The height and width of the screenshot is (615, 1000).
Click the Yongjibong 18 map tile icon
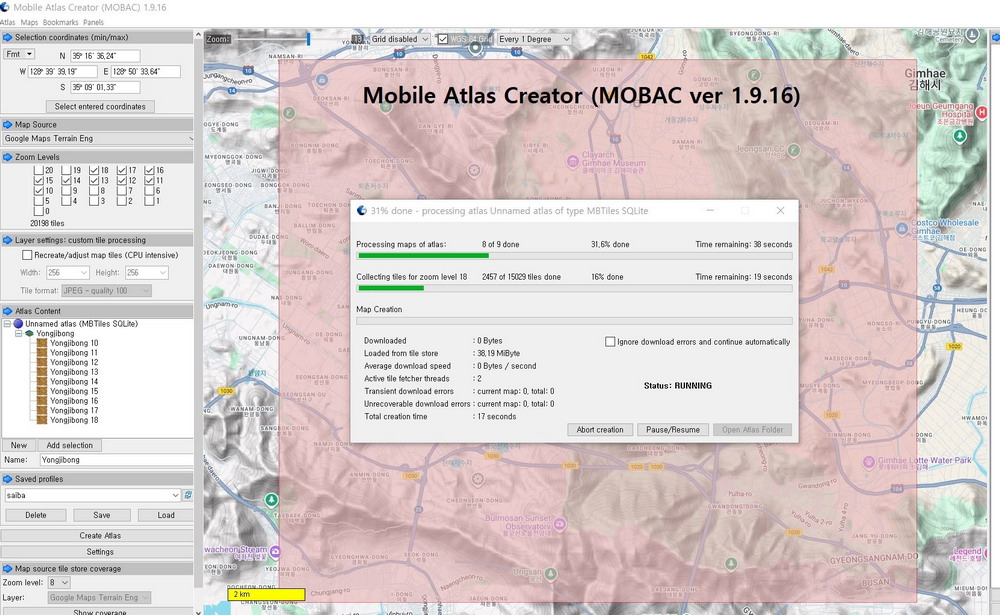tap(41, 420)
